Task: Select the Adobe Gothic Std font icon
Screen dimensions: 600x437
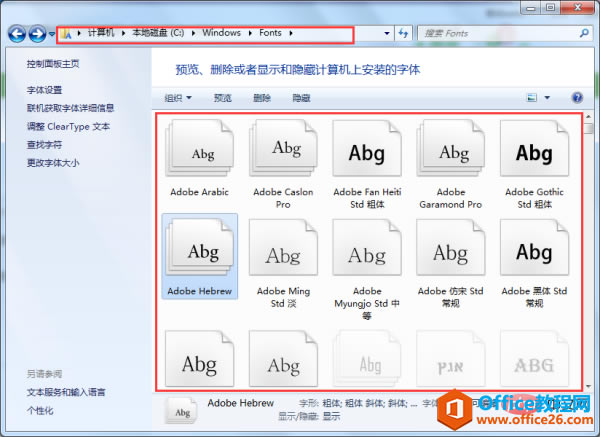Action: pos(534,148)
